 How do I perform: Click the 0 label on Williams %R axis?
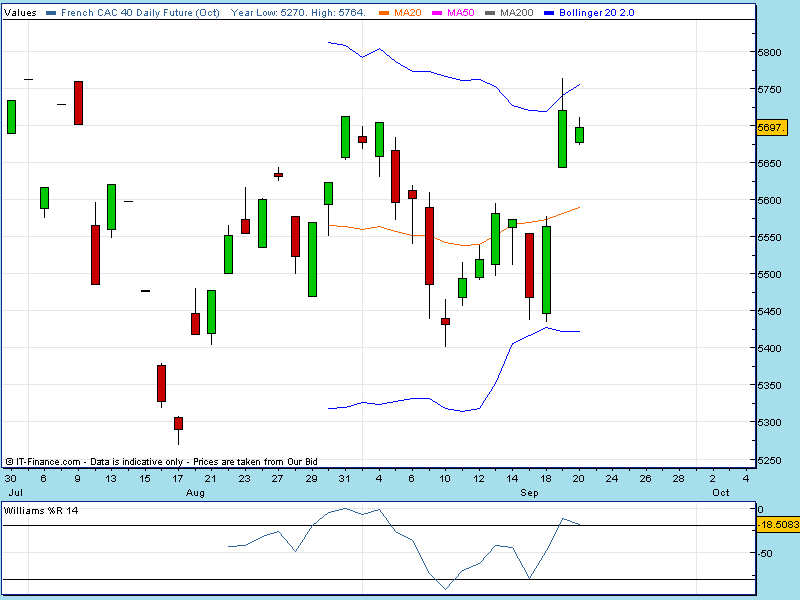click(x=760, y=509)
